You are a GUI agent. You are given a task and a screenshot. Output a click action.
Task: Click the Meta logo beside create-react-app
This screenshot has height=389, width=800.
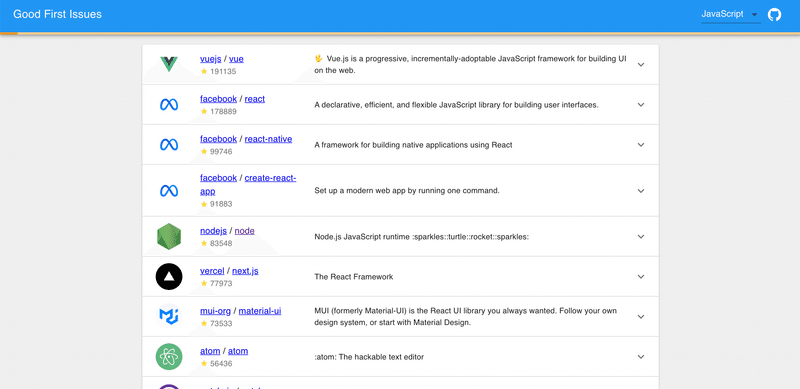(169, 191)
